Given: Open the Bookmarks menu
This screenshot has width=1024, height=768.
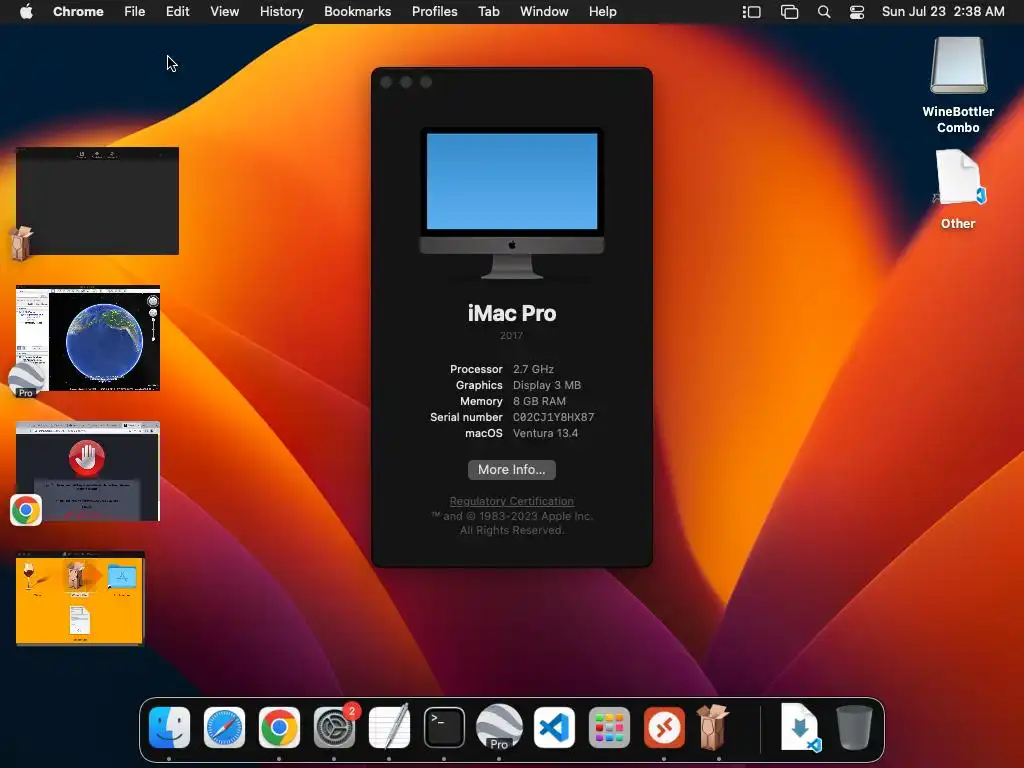Looking at the screenshot, I should (357, 12).
